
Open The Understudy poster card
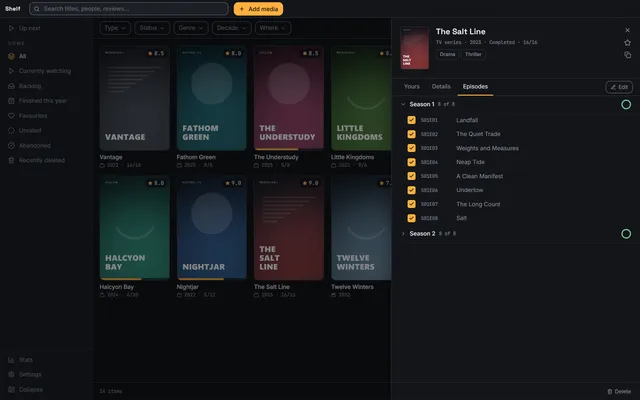[289, 98]
